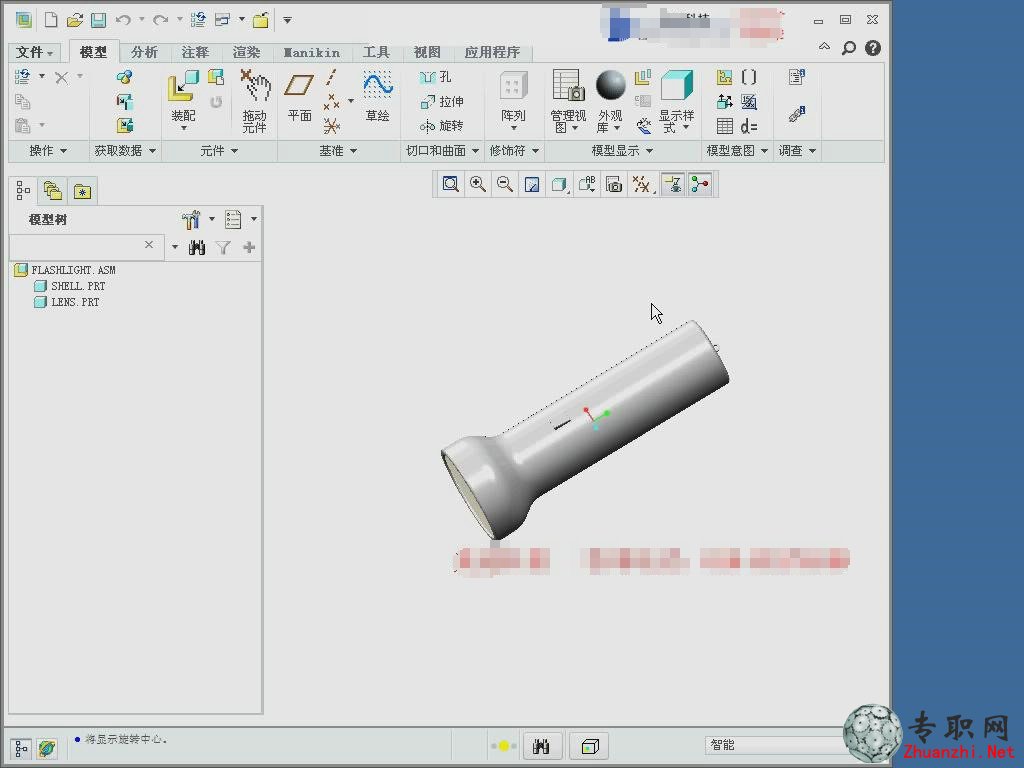Open the selection filter 智能 combo box

click(774, 745)
